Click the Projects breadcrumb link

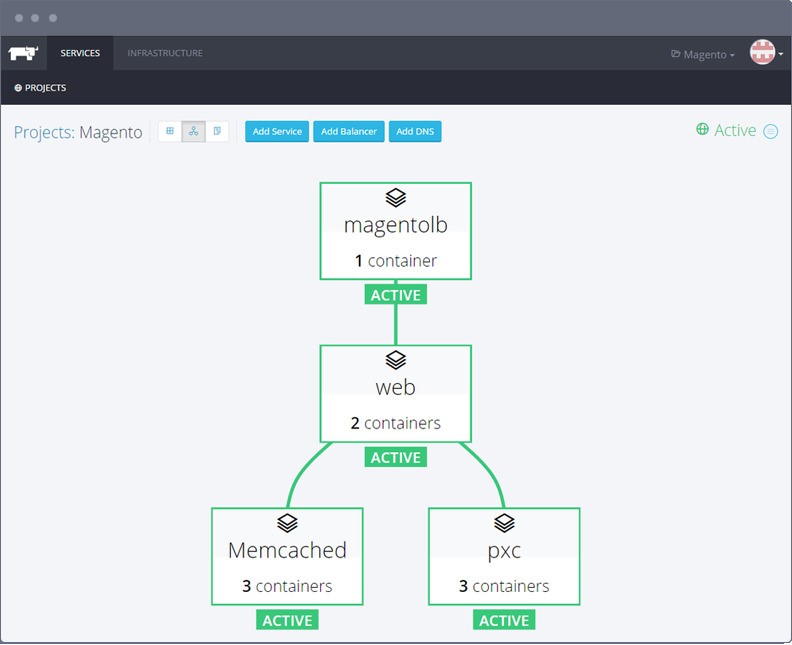(x=42, y=132)
